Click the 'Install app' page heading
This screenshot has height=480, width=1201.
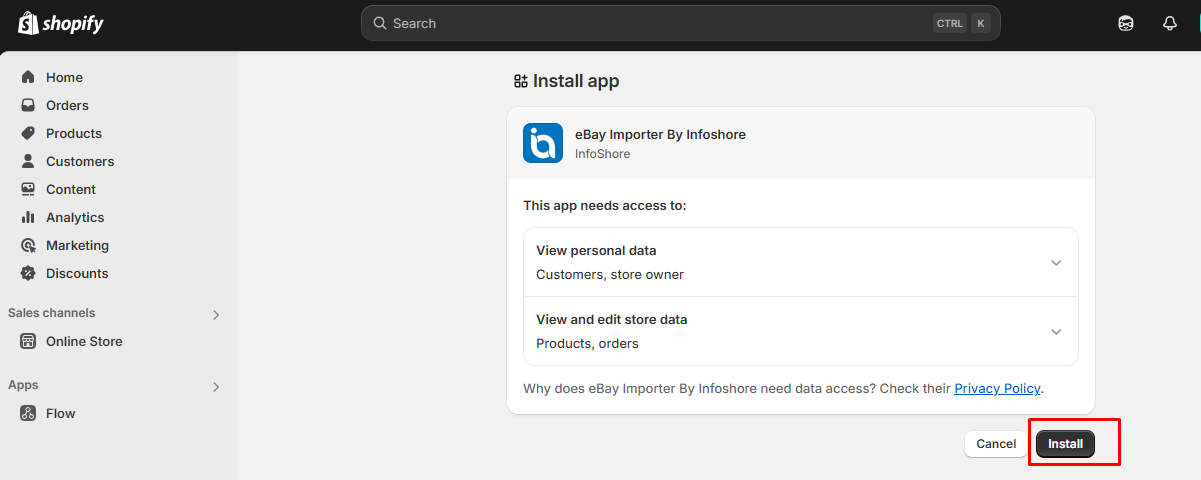[576, 81]
